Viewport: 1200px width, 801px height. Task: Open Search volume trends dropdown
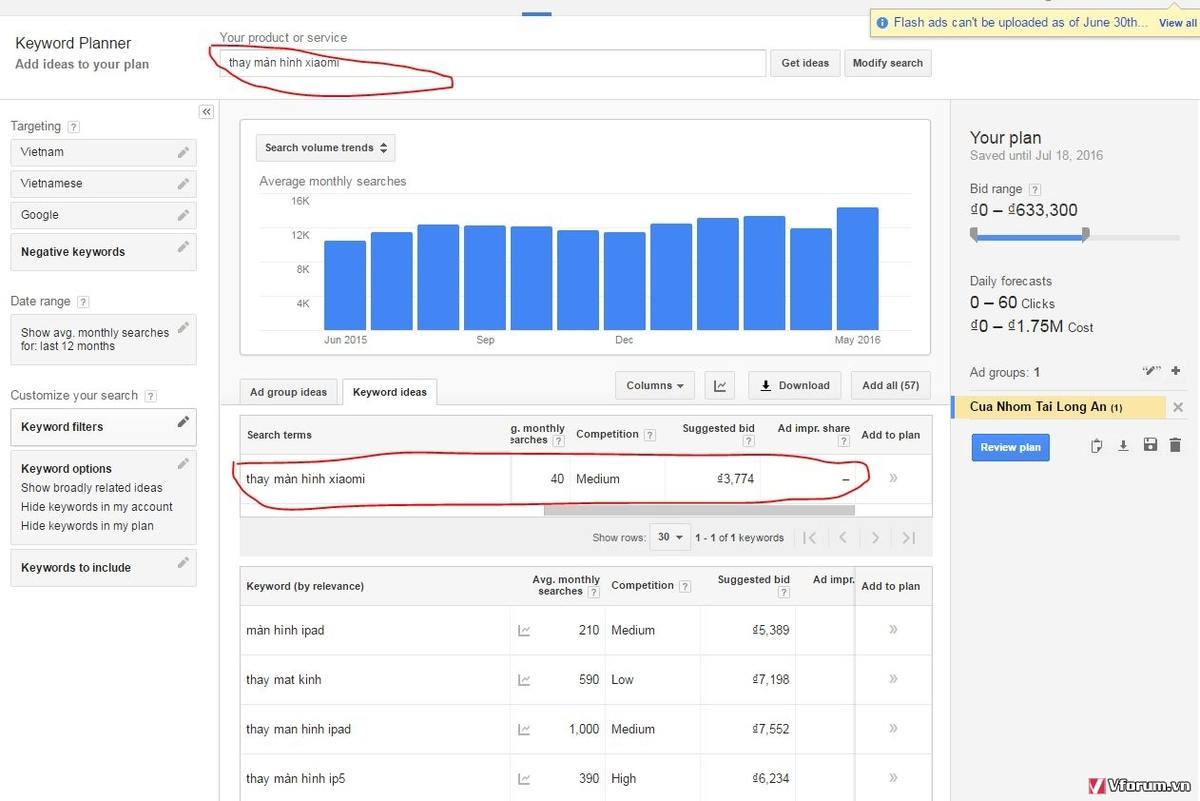click(x=326, y=148)
